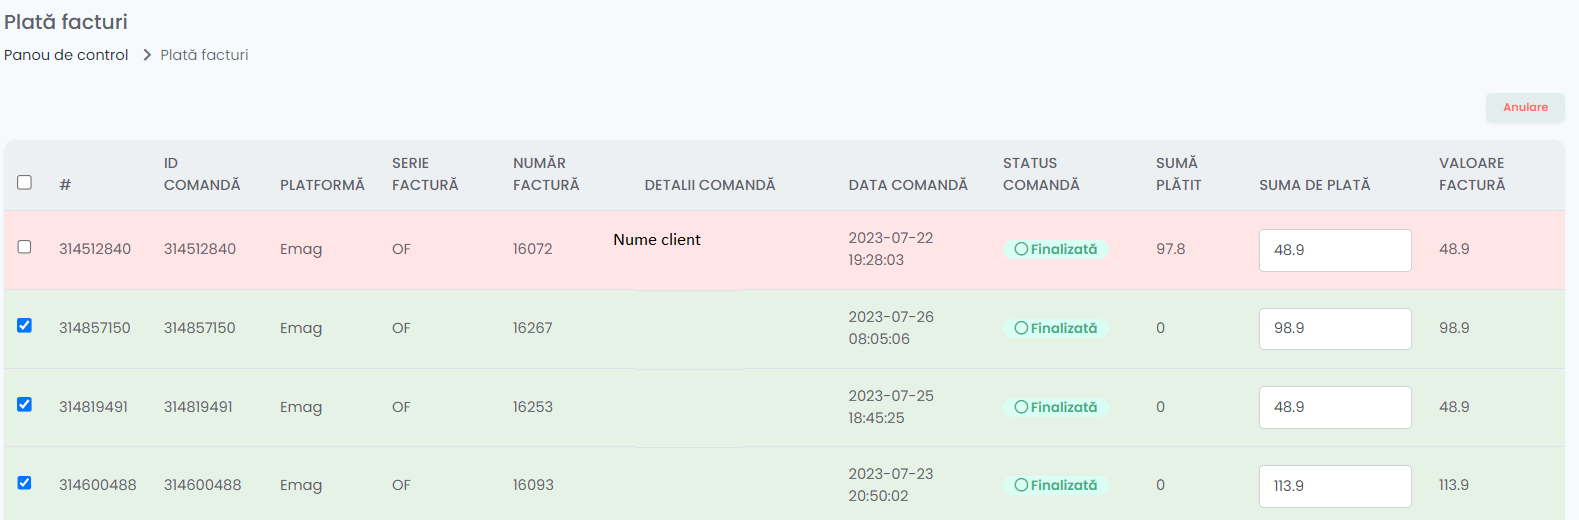Click Finalizată status badge for invoice 16072

pyautogui.click(x=1055, y=249)
